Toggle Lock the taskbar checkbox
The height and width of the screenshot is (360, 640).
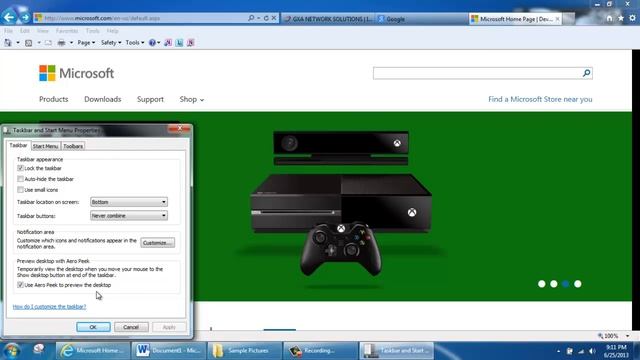[20, 168]
